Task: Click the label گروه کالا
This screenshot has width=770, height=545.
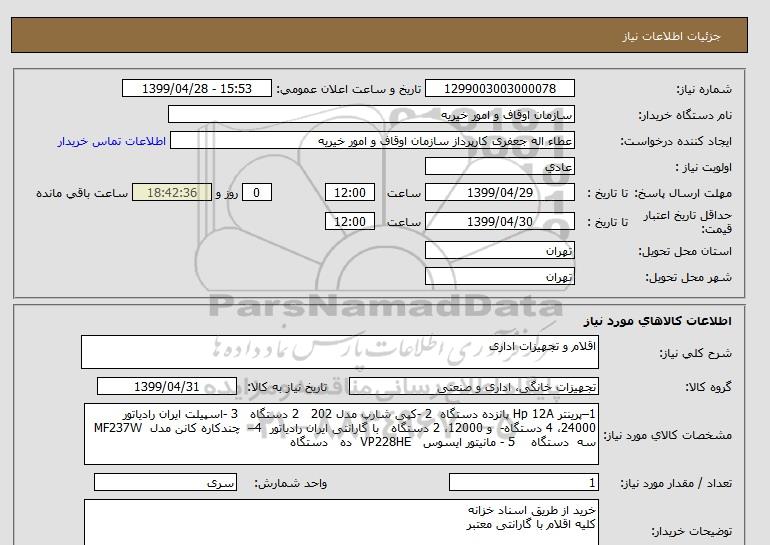Action: point(709,387)
